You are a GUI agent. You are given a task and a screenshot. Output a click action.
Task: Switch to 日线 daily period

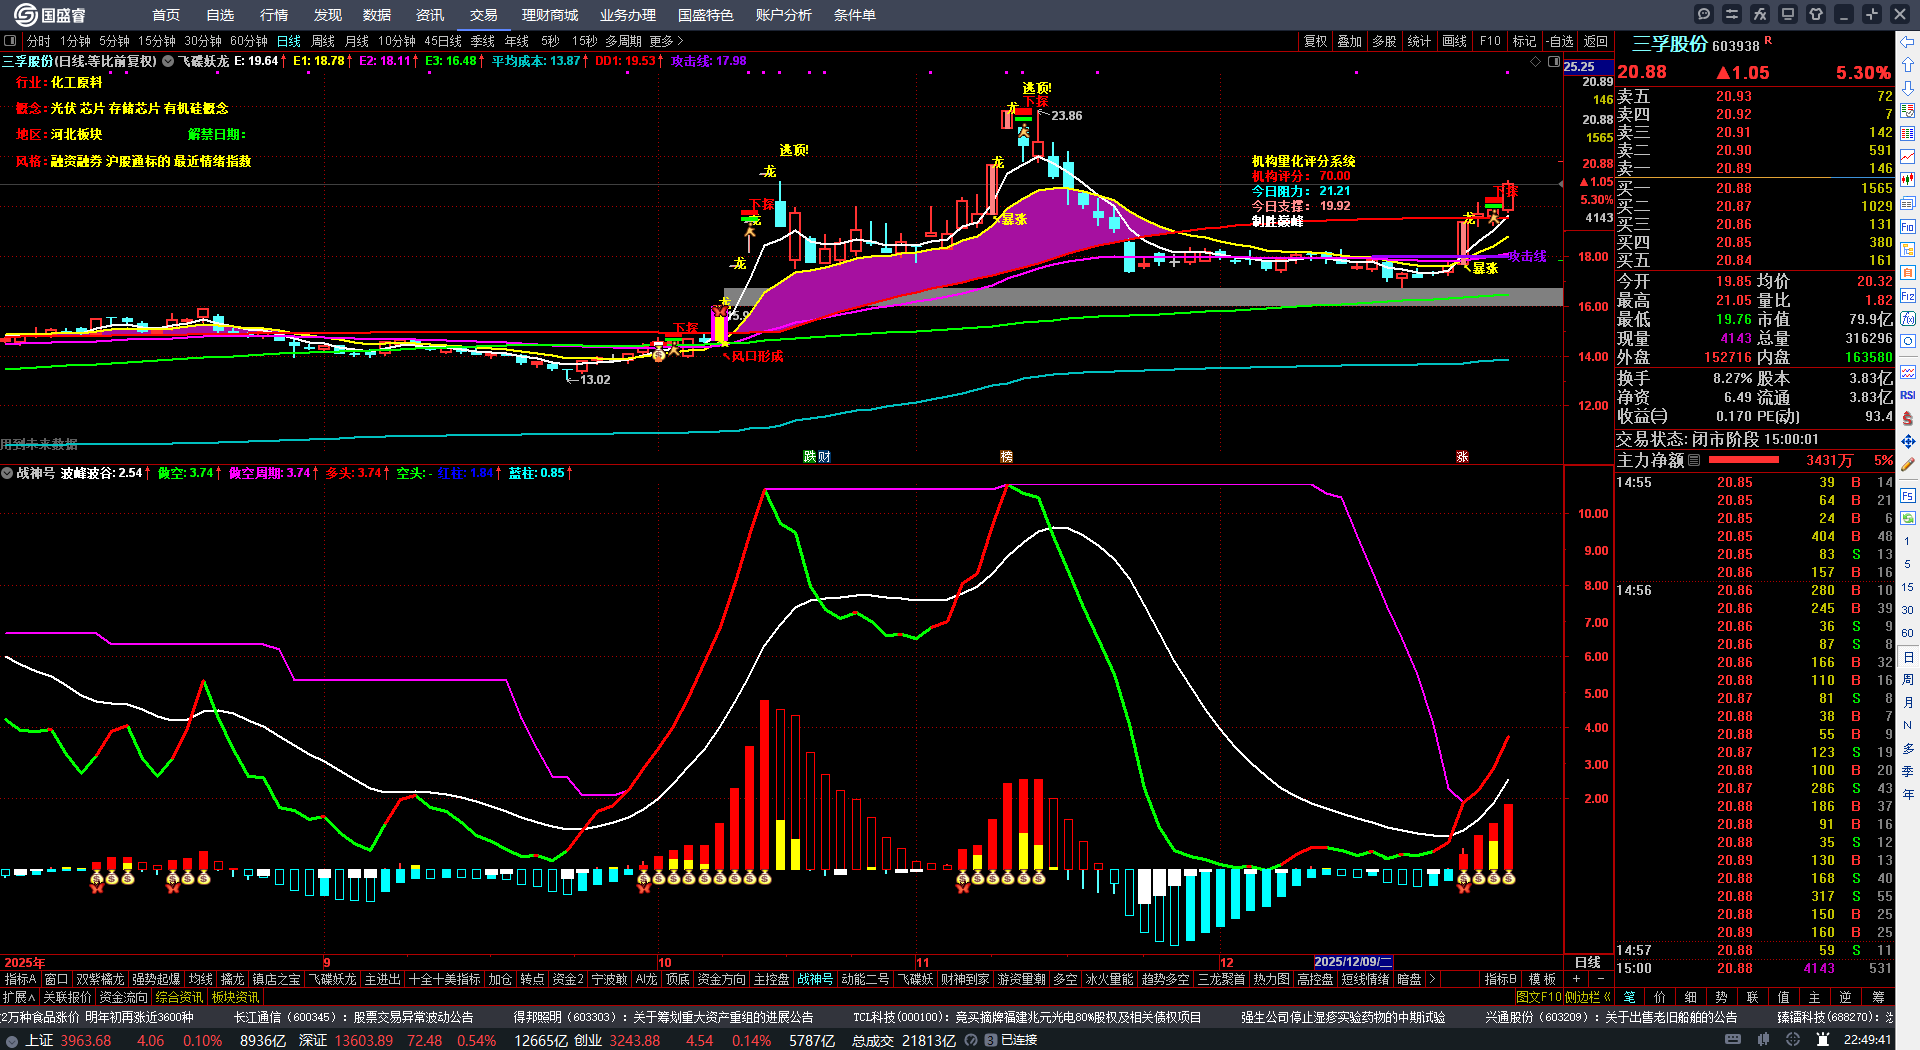point(289,41)
